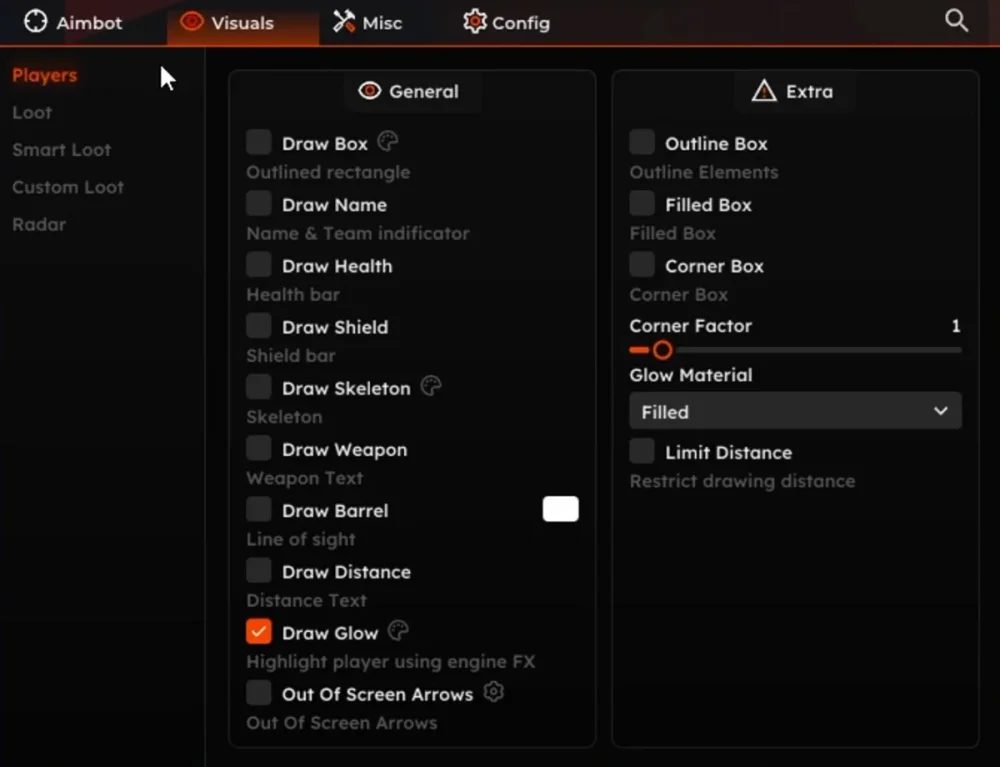Viewport: 1000px width, 767px height.
Task: Open the Draw Glow palette icon
Action: pyautogui.click(x=398, y=631)
